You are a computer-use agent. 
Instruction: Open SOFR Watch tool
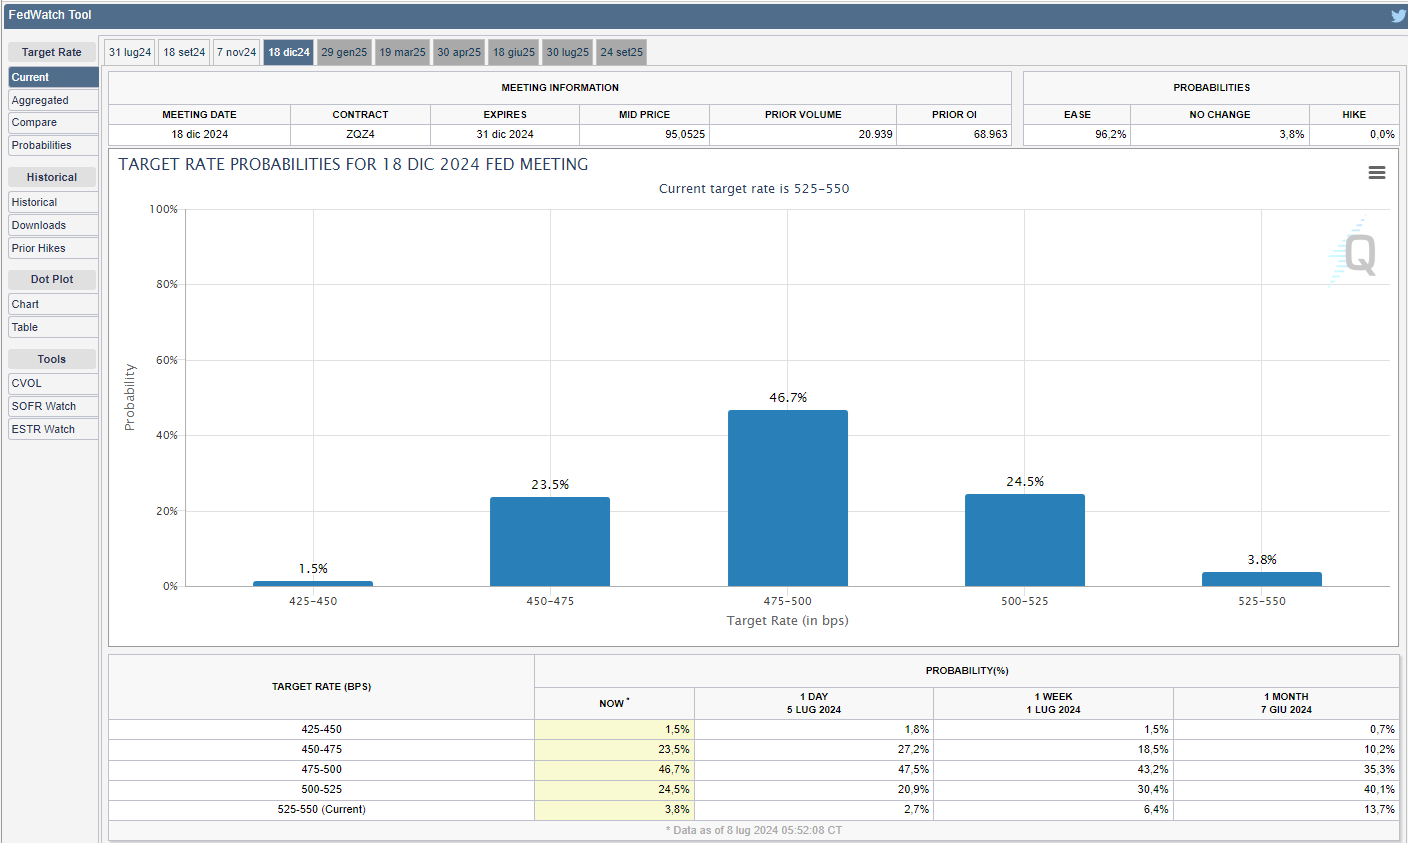53,406
